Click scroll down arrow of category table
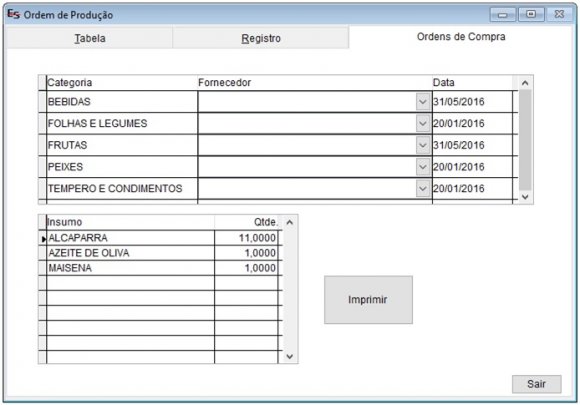 525,197
